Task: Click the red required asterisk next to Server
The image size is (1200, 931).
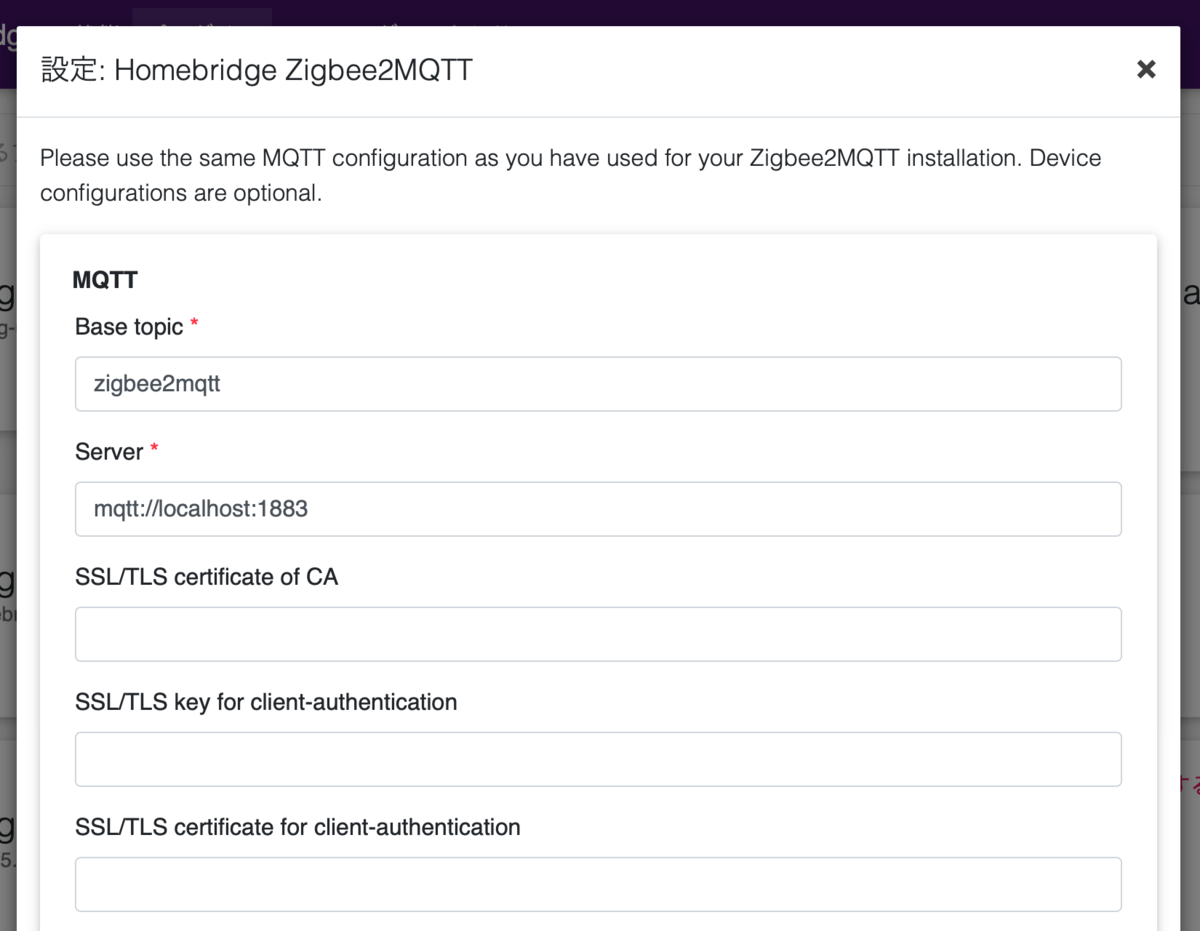Action: click(x=154, y=450)
